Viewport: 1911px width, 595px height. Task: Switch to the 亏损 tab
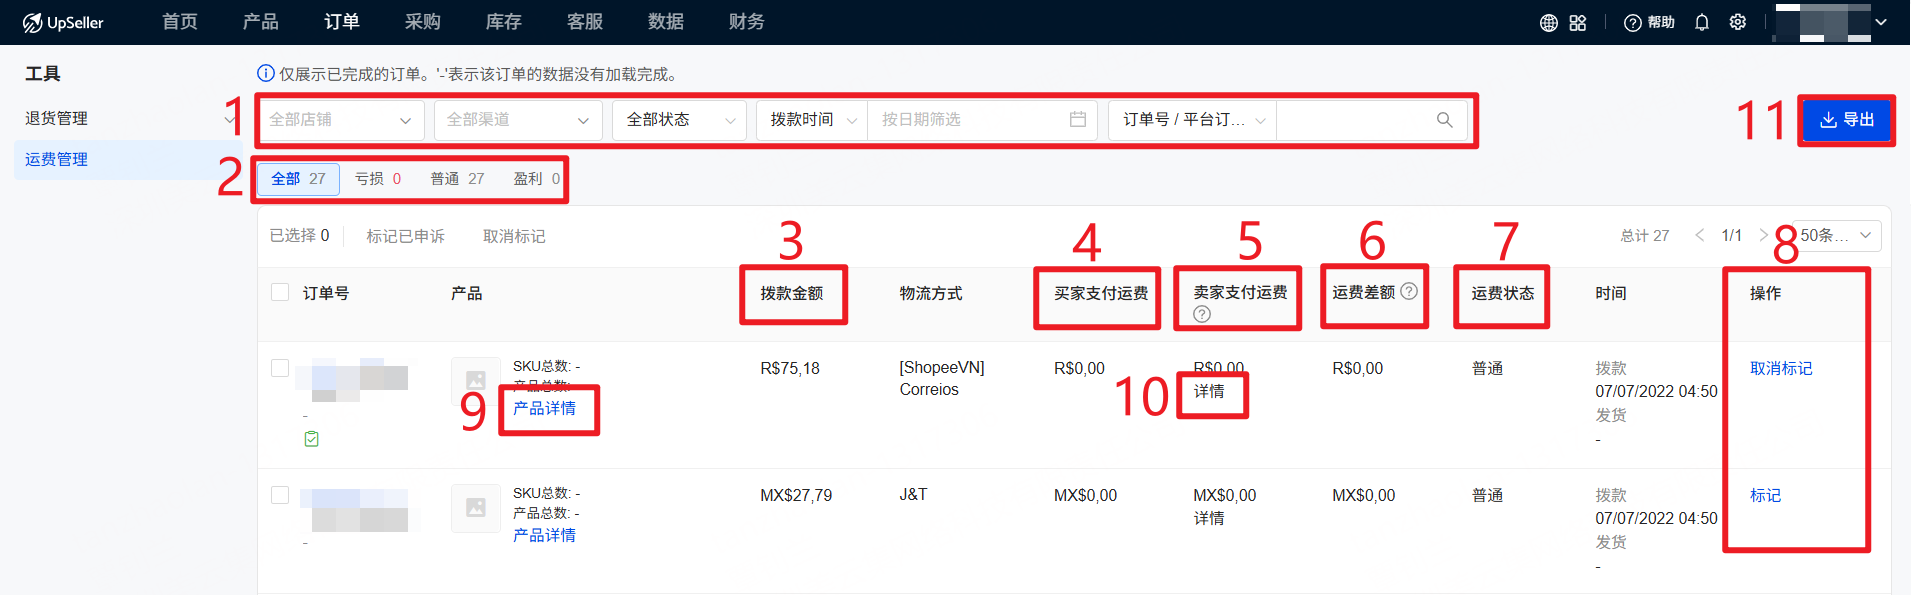(377, 179)
